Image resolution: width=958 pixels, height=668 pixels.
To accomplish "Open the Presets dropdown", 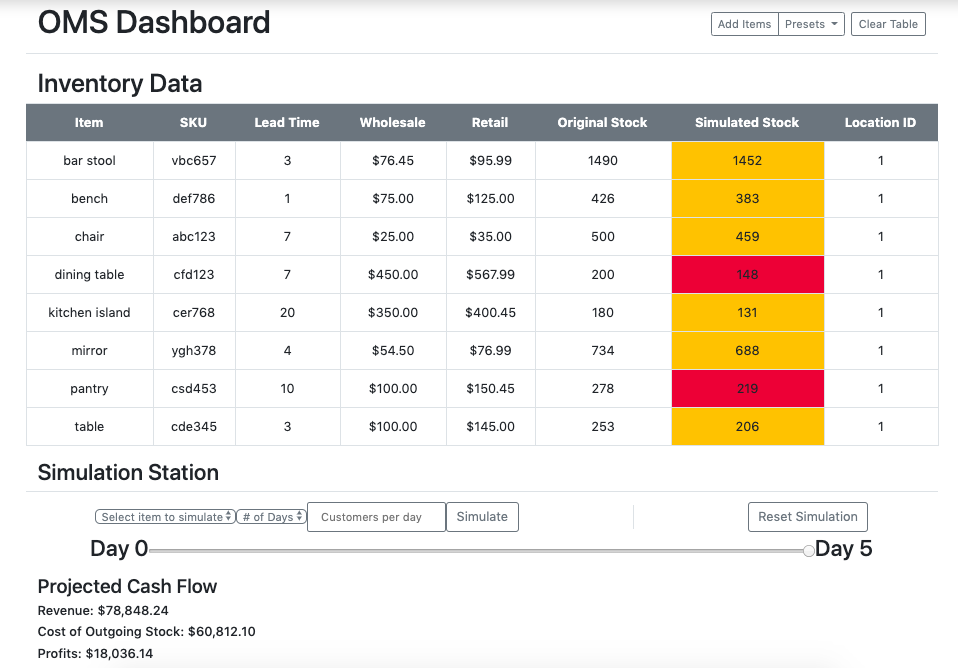I will pos(811,24).
